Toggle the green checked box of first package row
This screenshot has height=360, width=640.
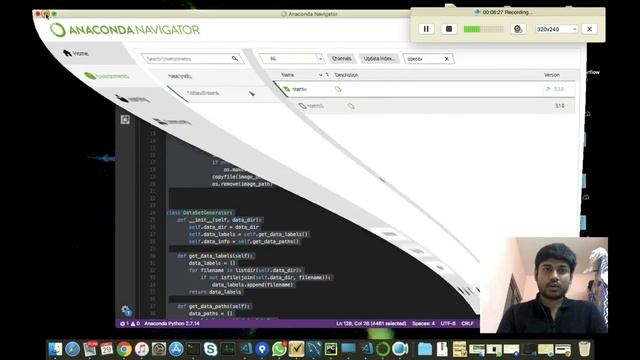click(287, 89)
